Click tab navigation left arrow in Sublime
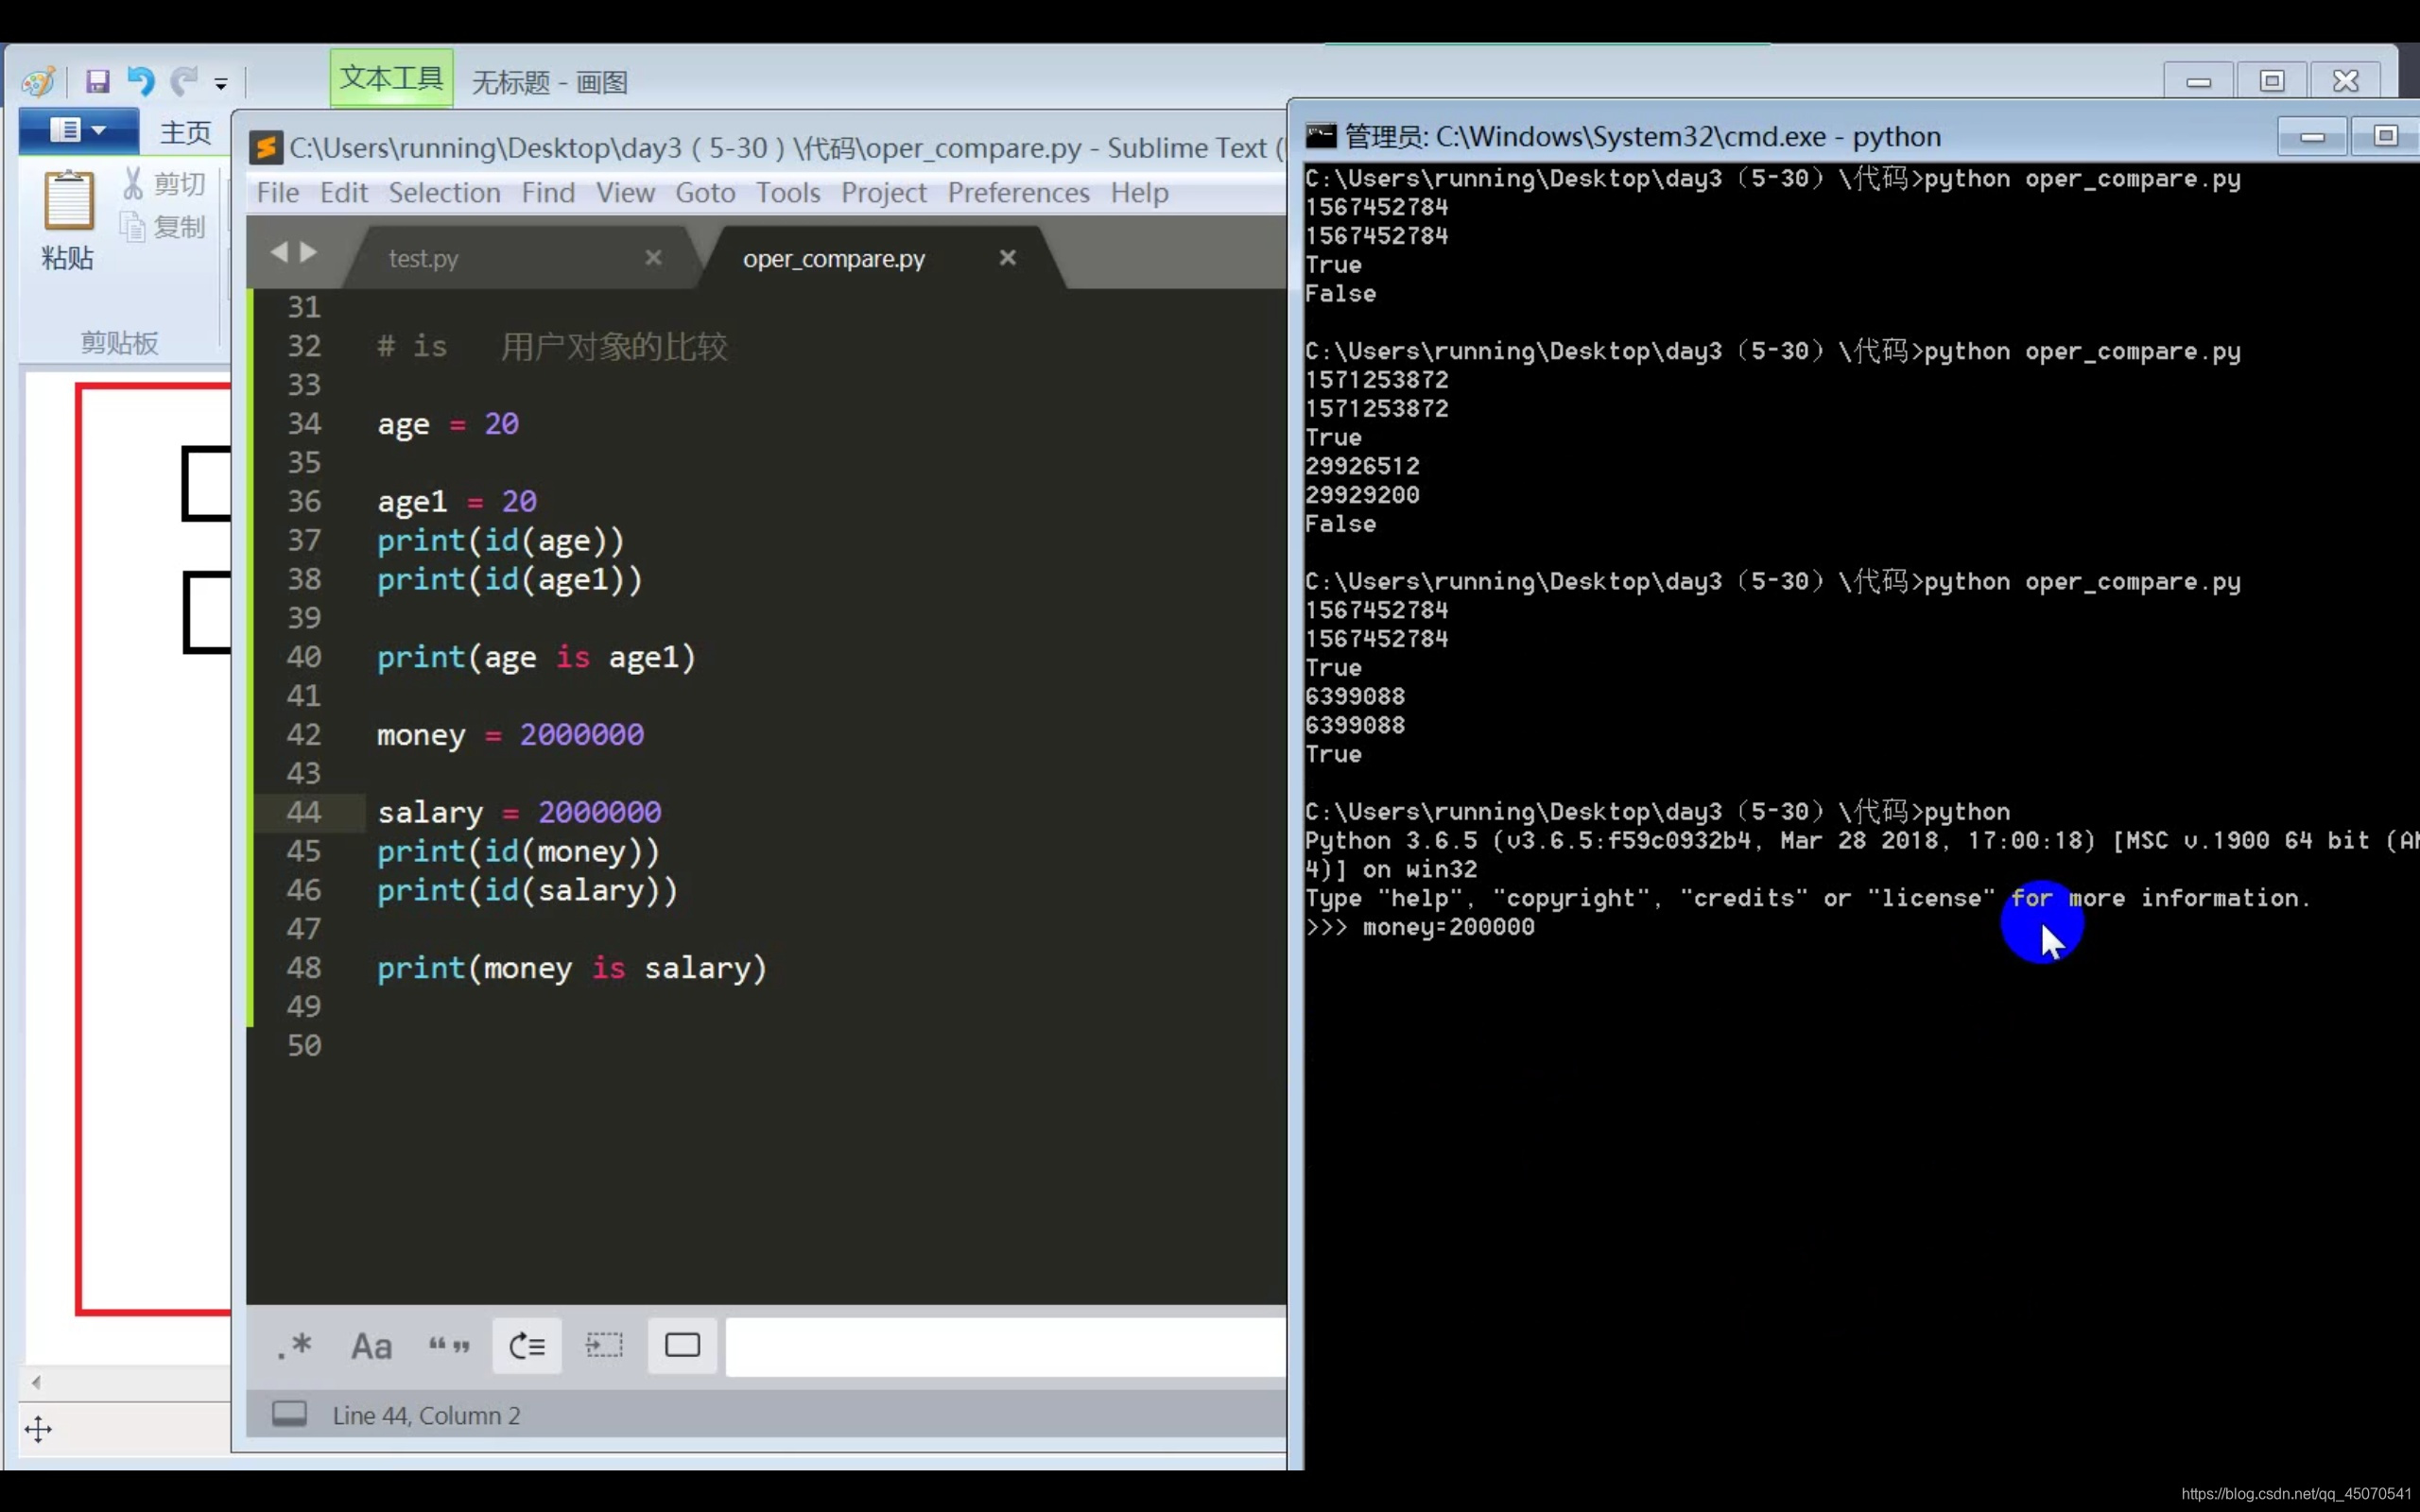2420x1512 pixels. [279, 252]
